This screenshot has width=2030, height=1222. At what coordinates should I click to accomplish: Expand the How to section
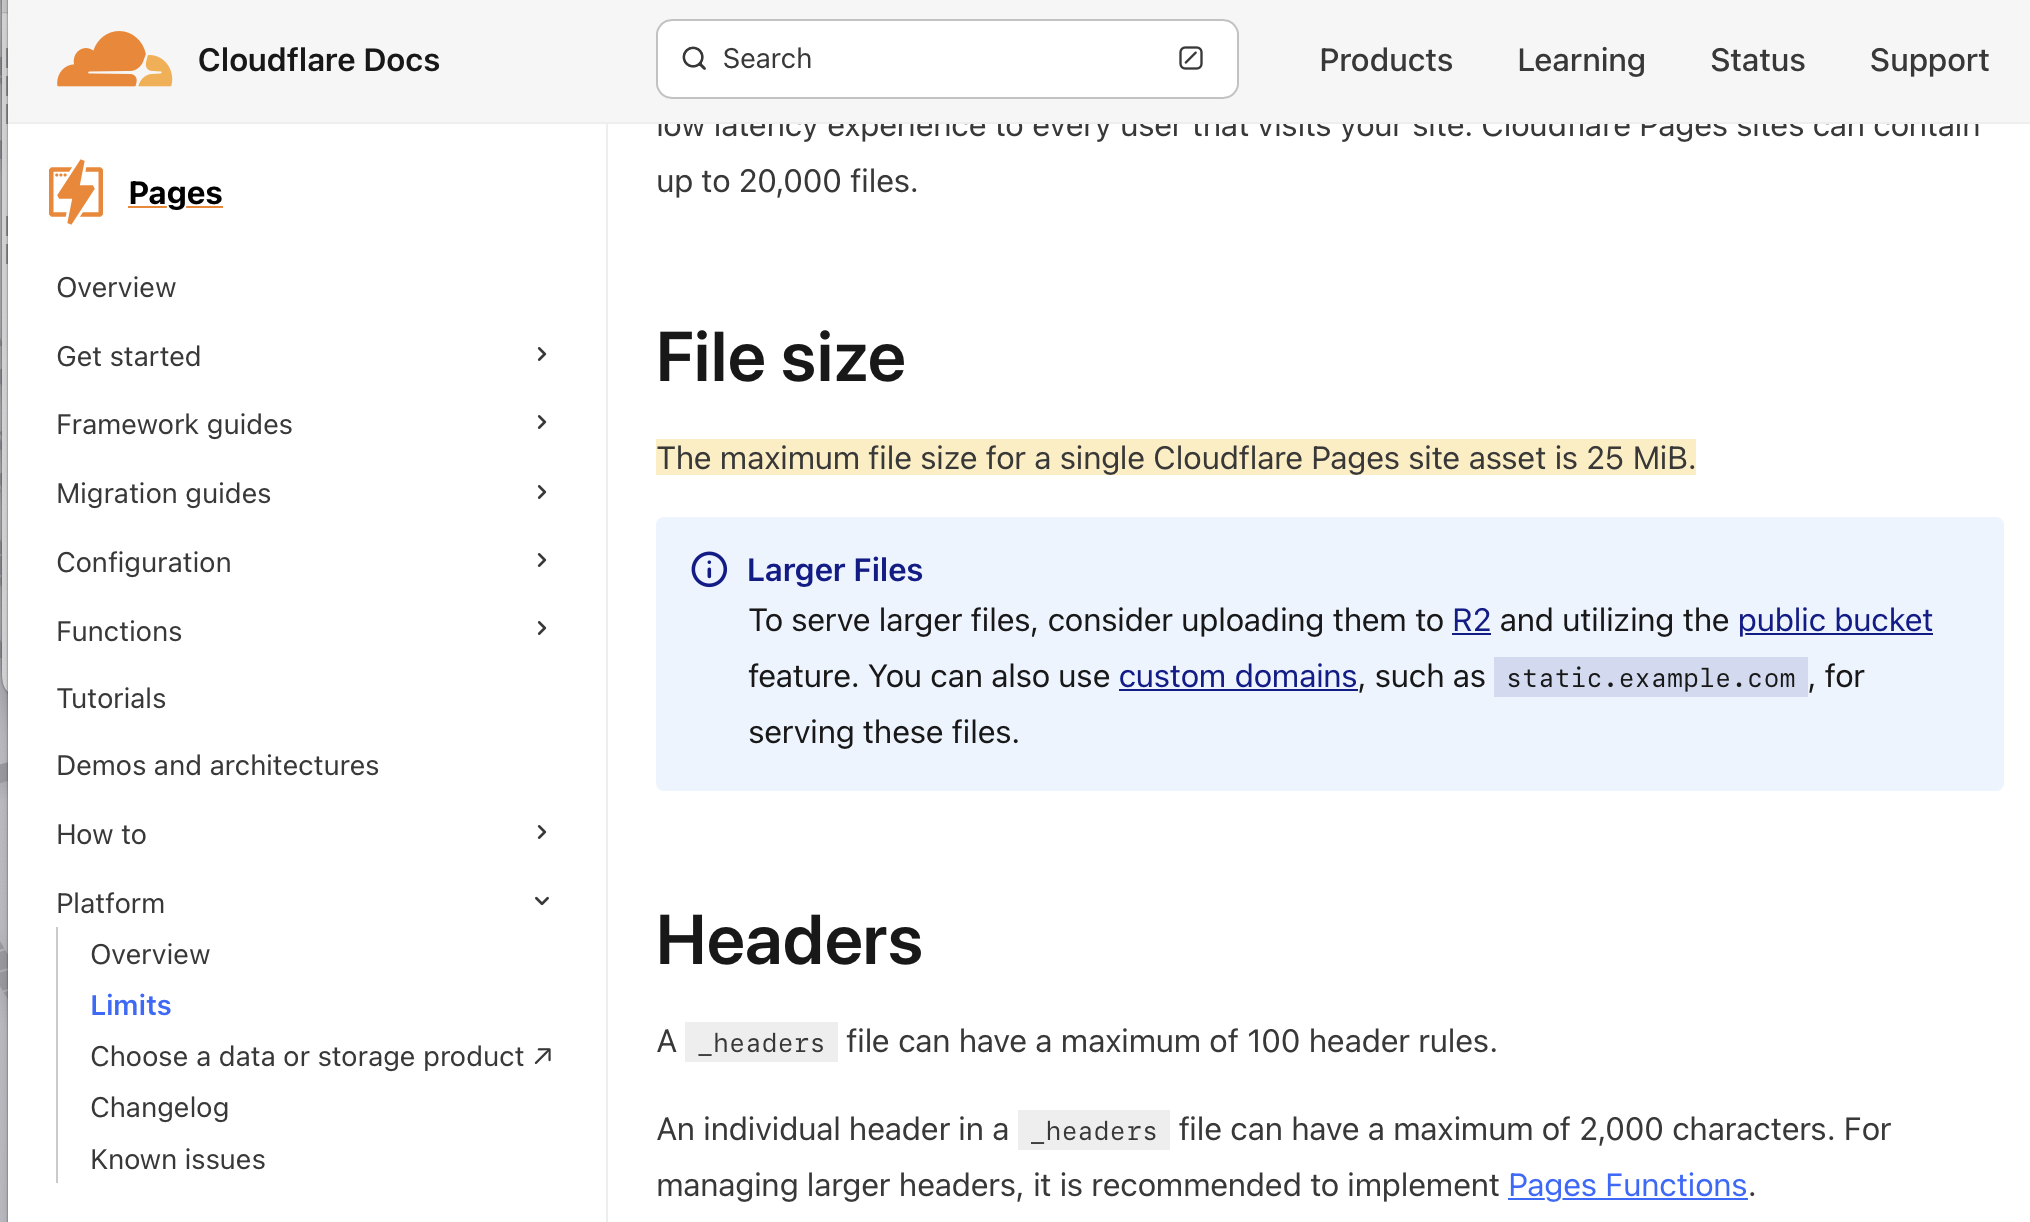(541, 833)
